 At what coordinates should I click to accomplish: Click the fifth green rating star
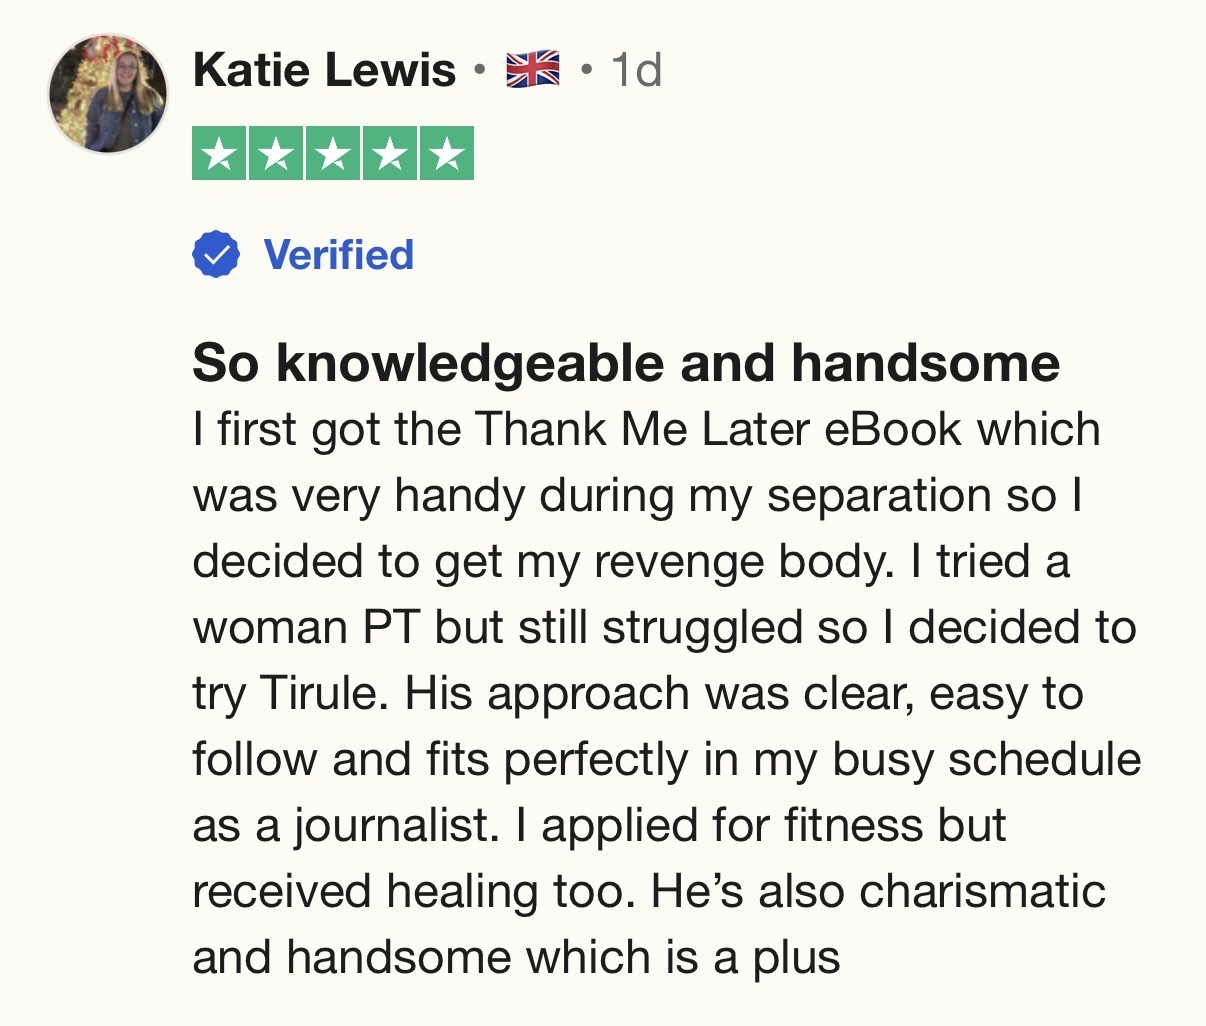[447, 154]
